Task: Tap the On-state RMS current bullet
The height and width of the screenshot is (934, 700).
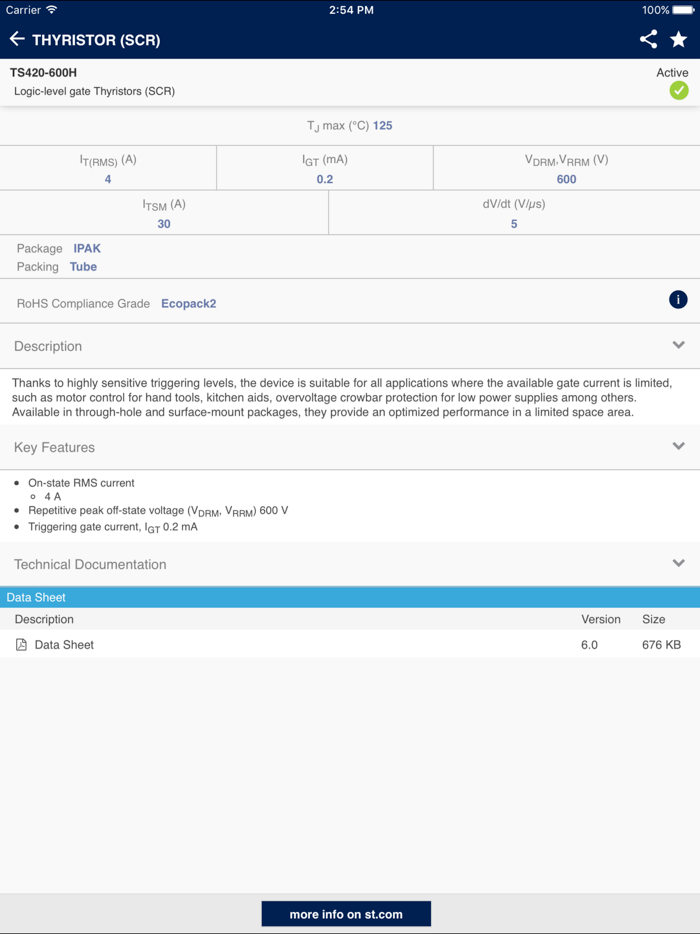Action: click(x=81, y=483)
